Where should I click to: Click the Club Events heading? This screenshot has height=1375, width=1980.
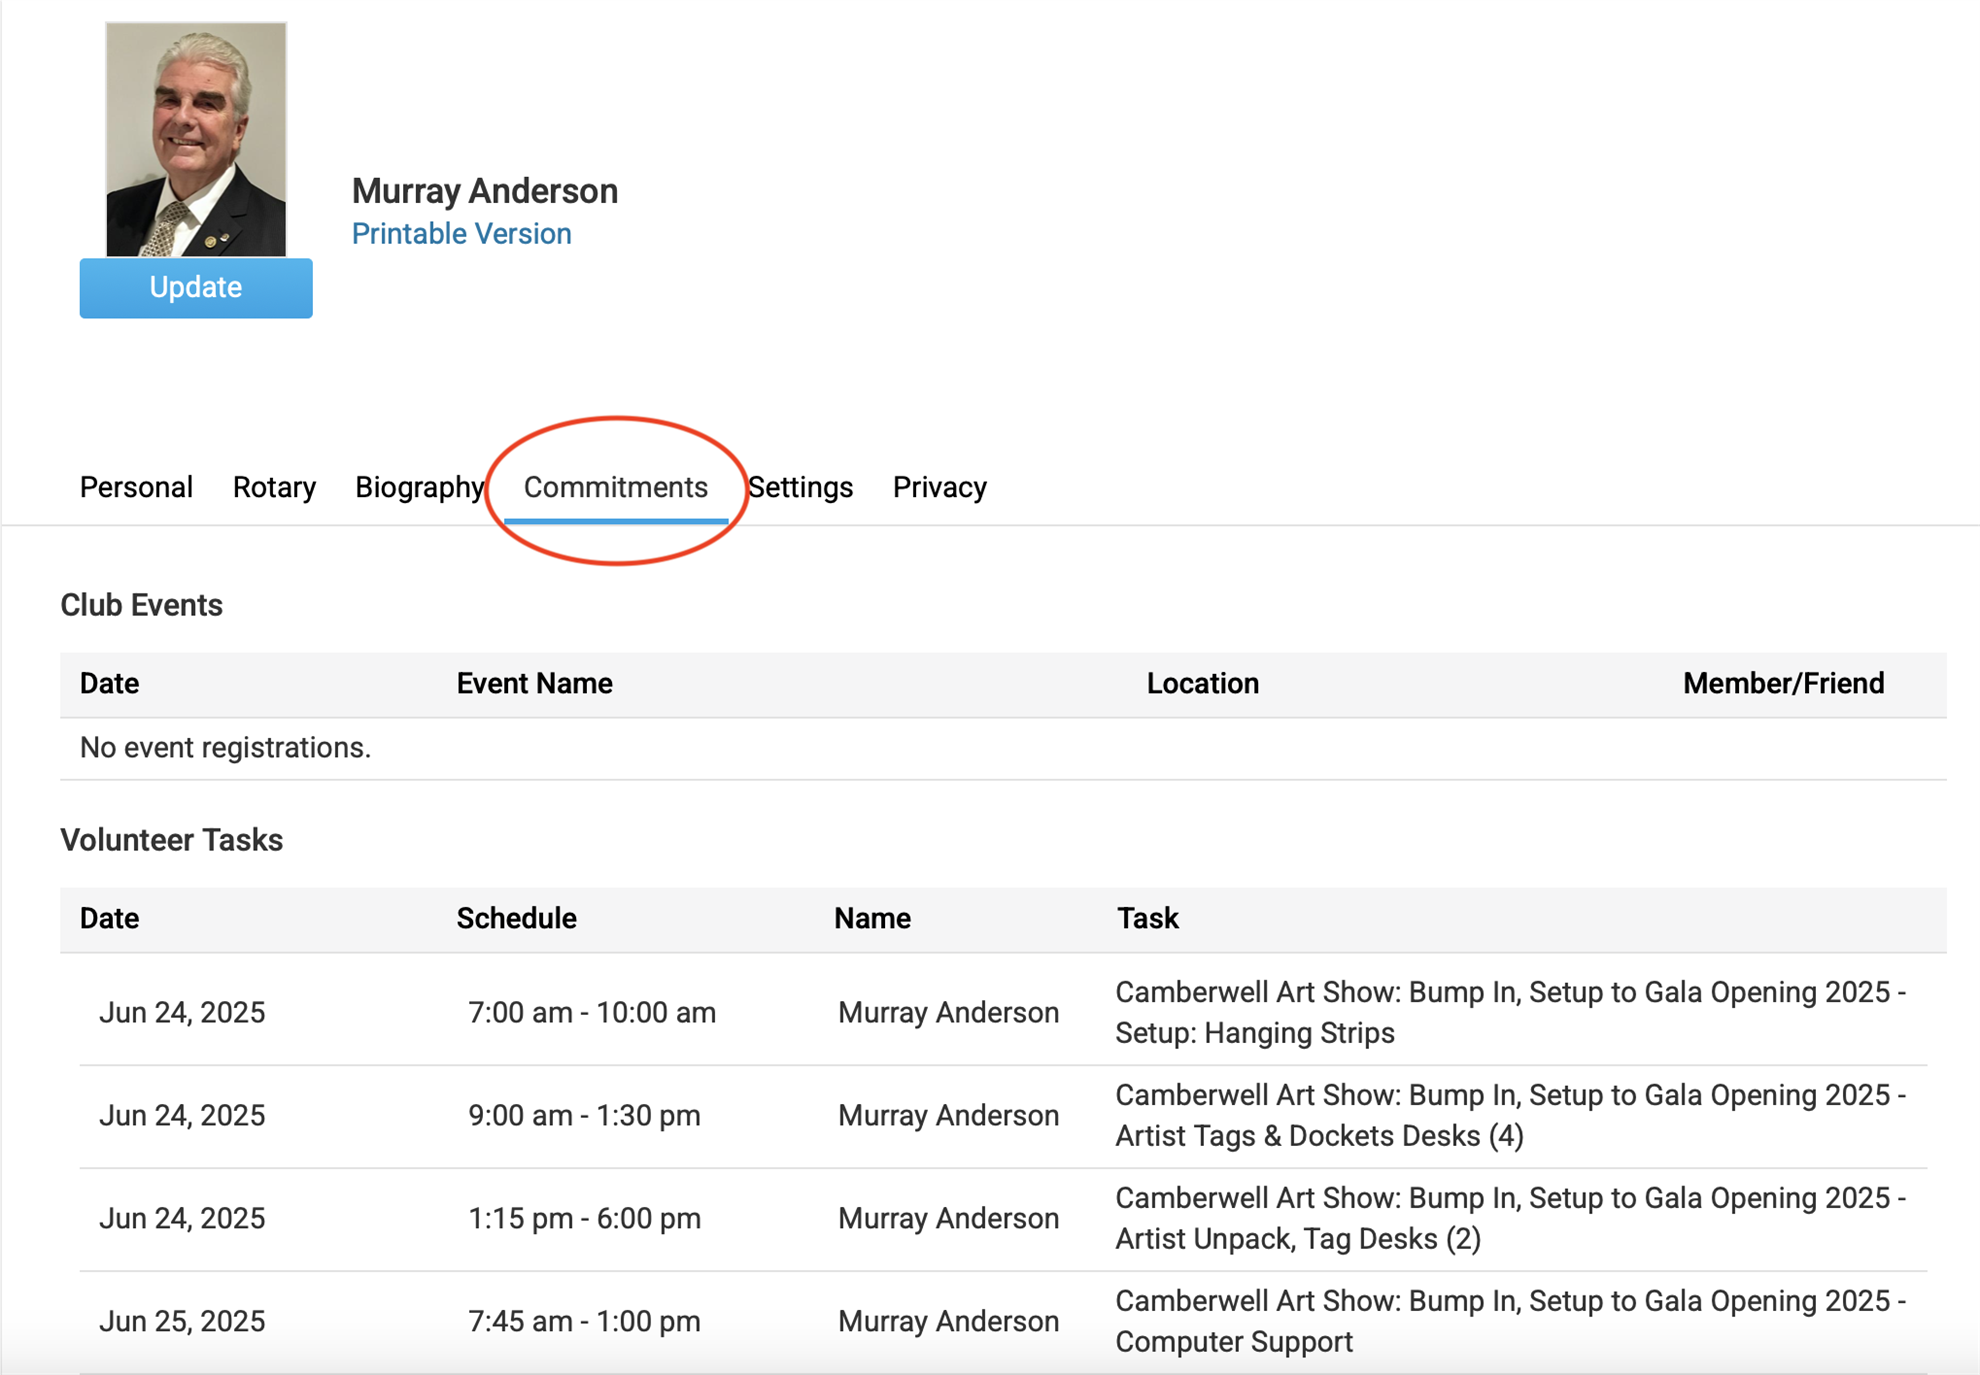tap(141, 605)
